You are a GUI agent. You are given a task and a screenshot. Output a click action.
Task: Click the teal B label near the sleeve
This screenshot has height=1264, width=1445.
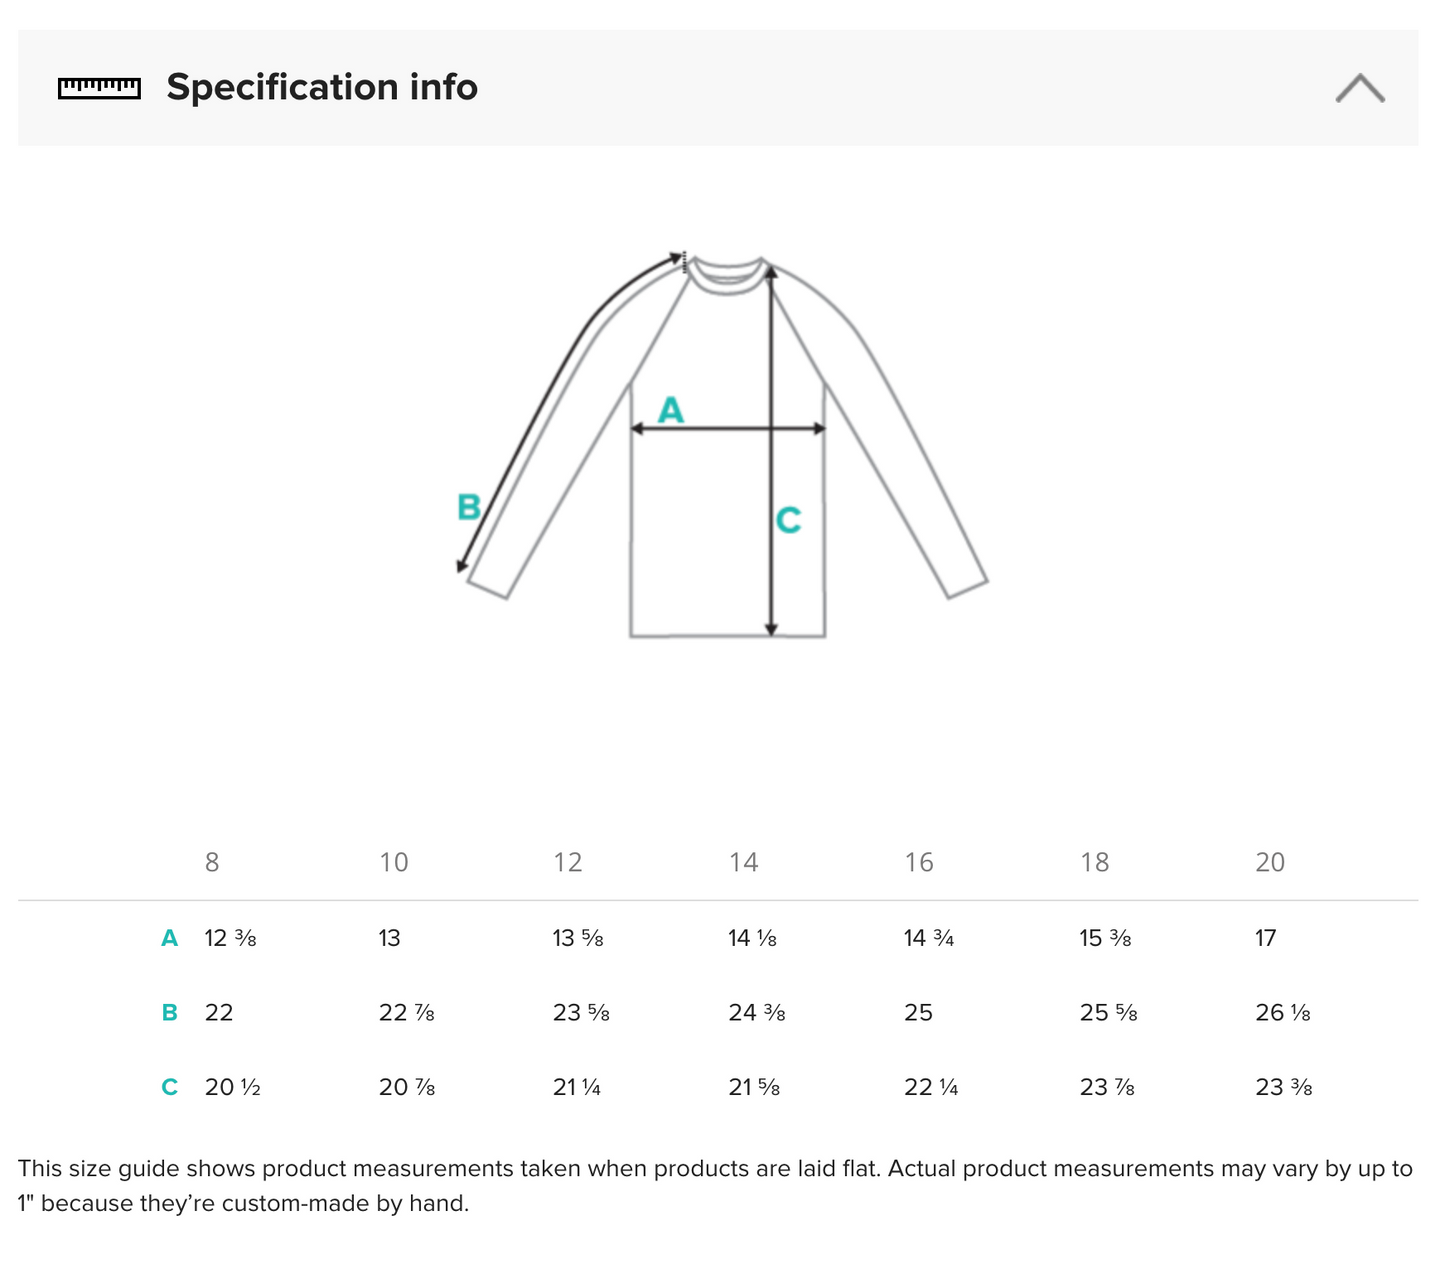(469, 507)
